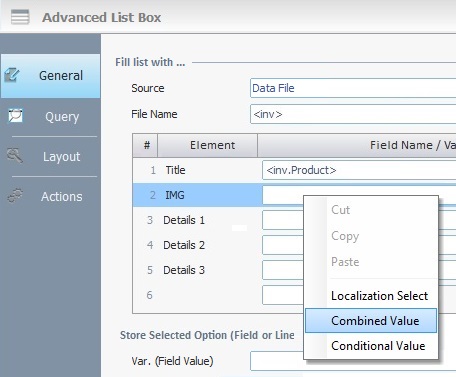This screenshot has width=456, height=377.
Task: Click the Actions gears icon
Action: [15, 196]
